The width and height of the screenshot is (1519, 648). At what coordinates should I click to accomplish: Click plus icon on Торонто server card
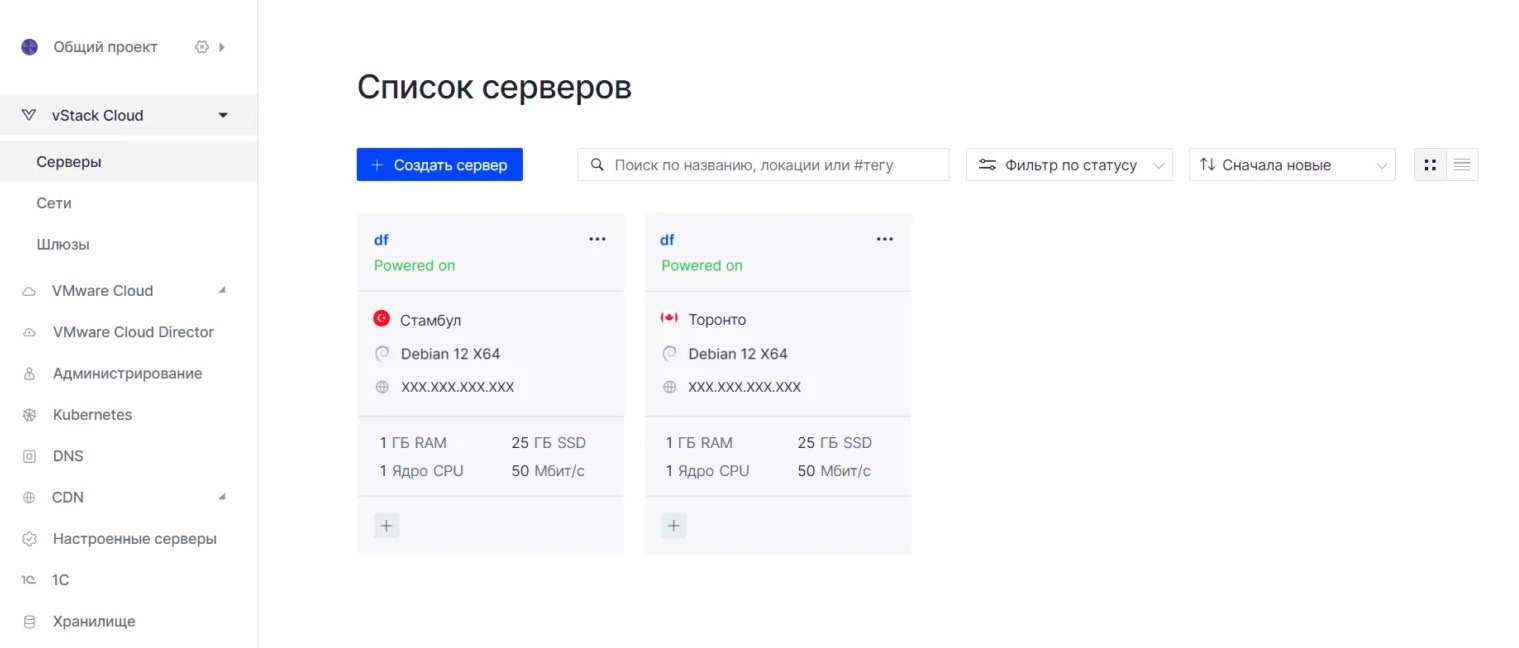(674, 526)
